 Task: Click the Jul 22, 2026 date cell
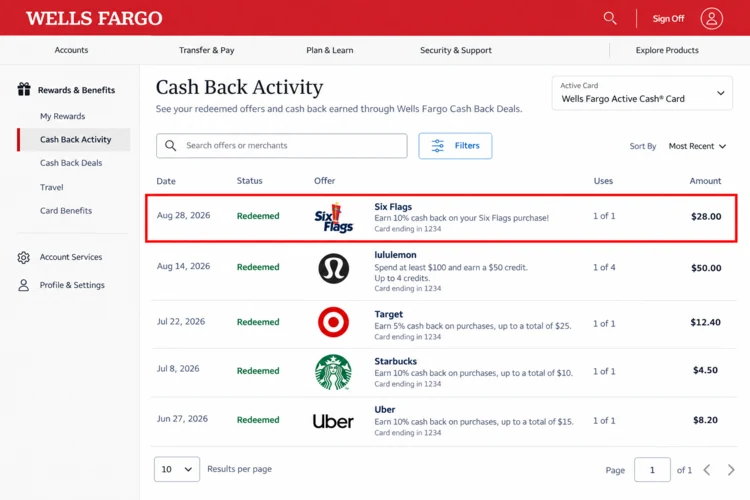pyautogui.click(x=181, y=322)
